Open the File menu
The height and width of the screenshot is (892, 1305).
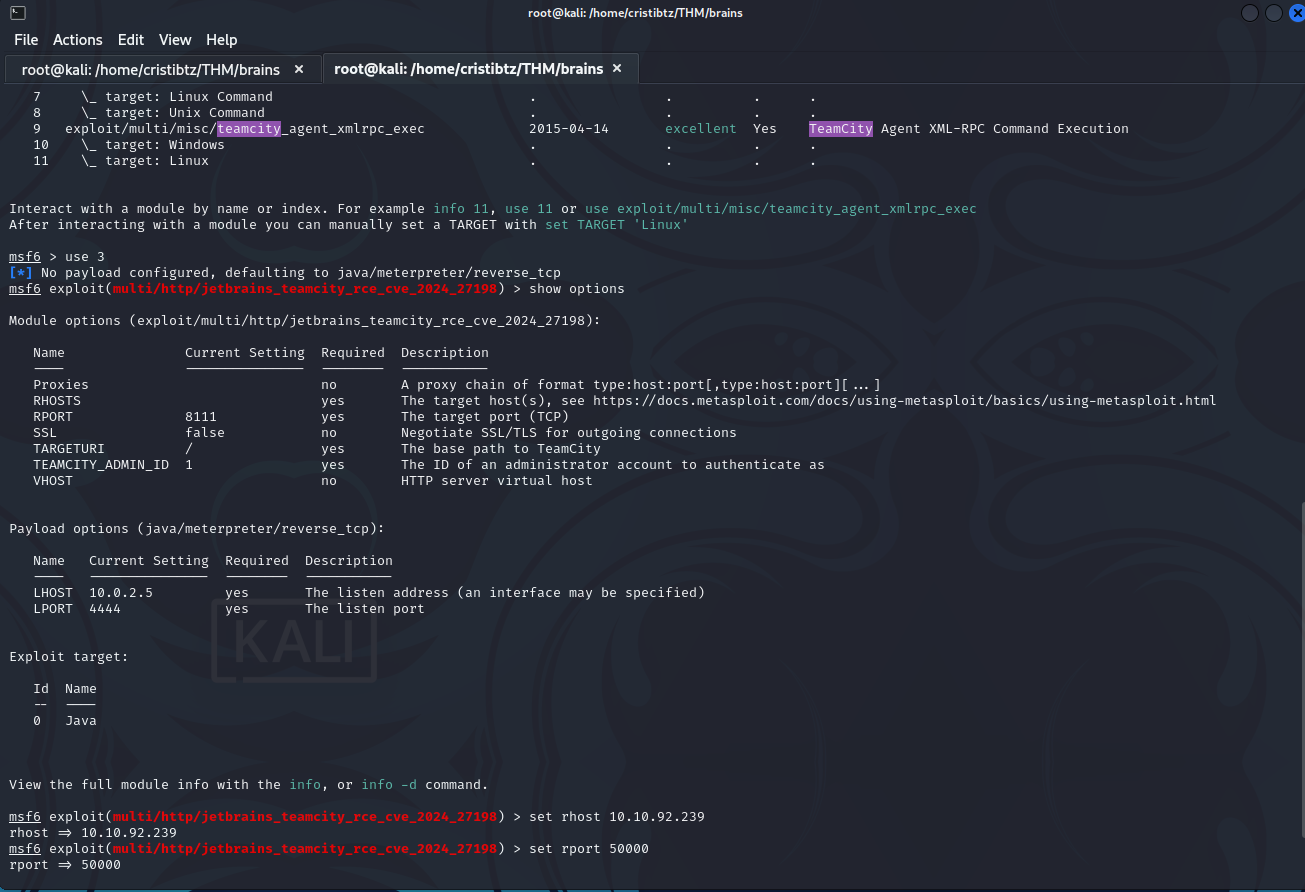pyautogui.click(x=26, y=40)
